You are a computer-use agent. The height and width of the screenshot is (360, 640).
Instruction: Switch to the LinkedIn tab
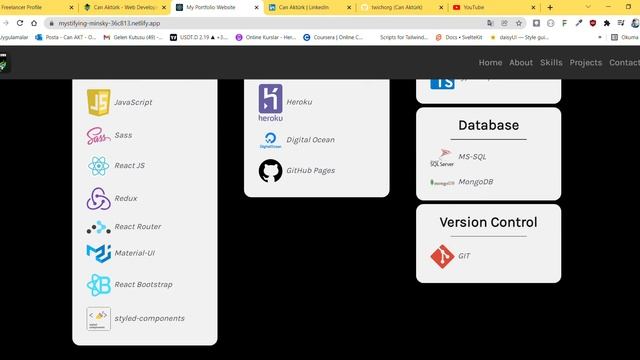(x=309, y=7)
